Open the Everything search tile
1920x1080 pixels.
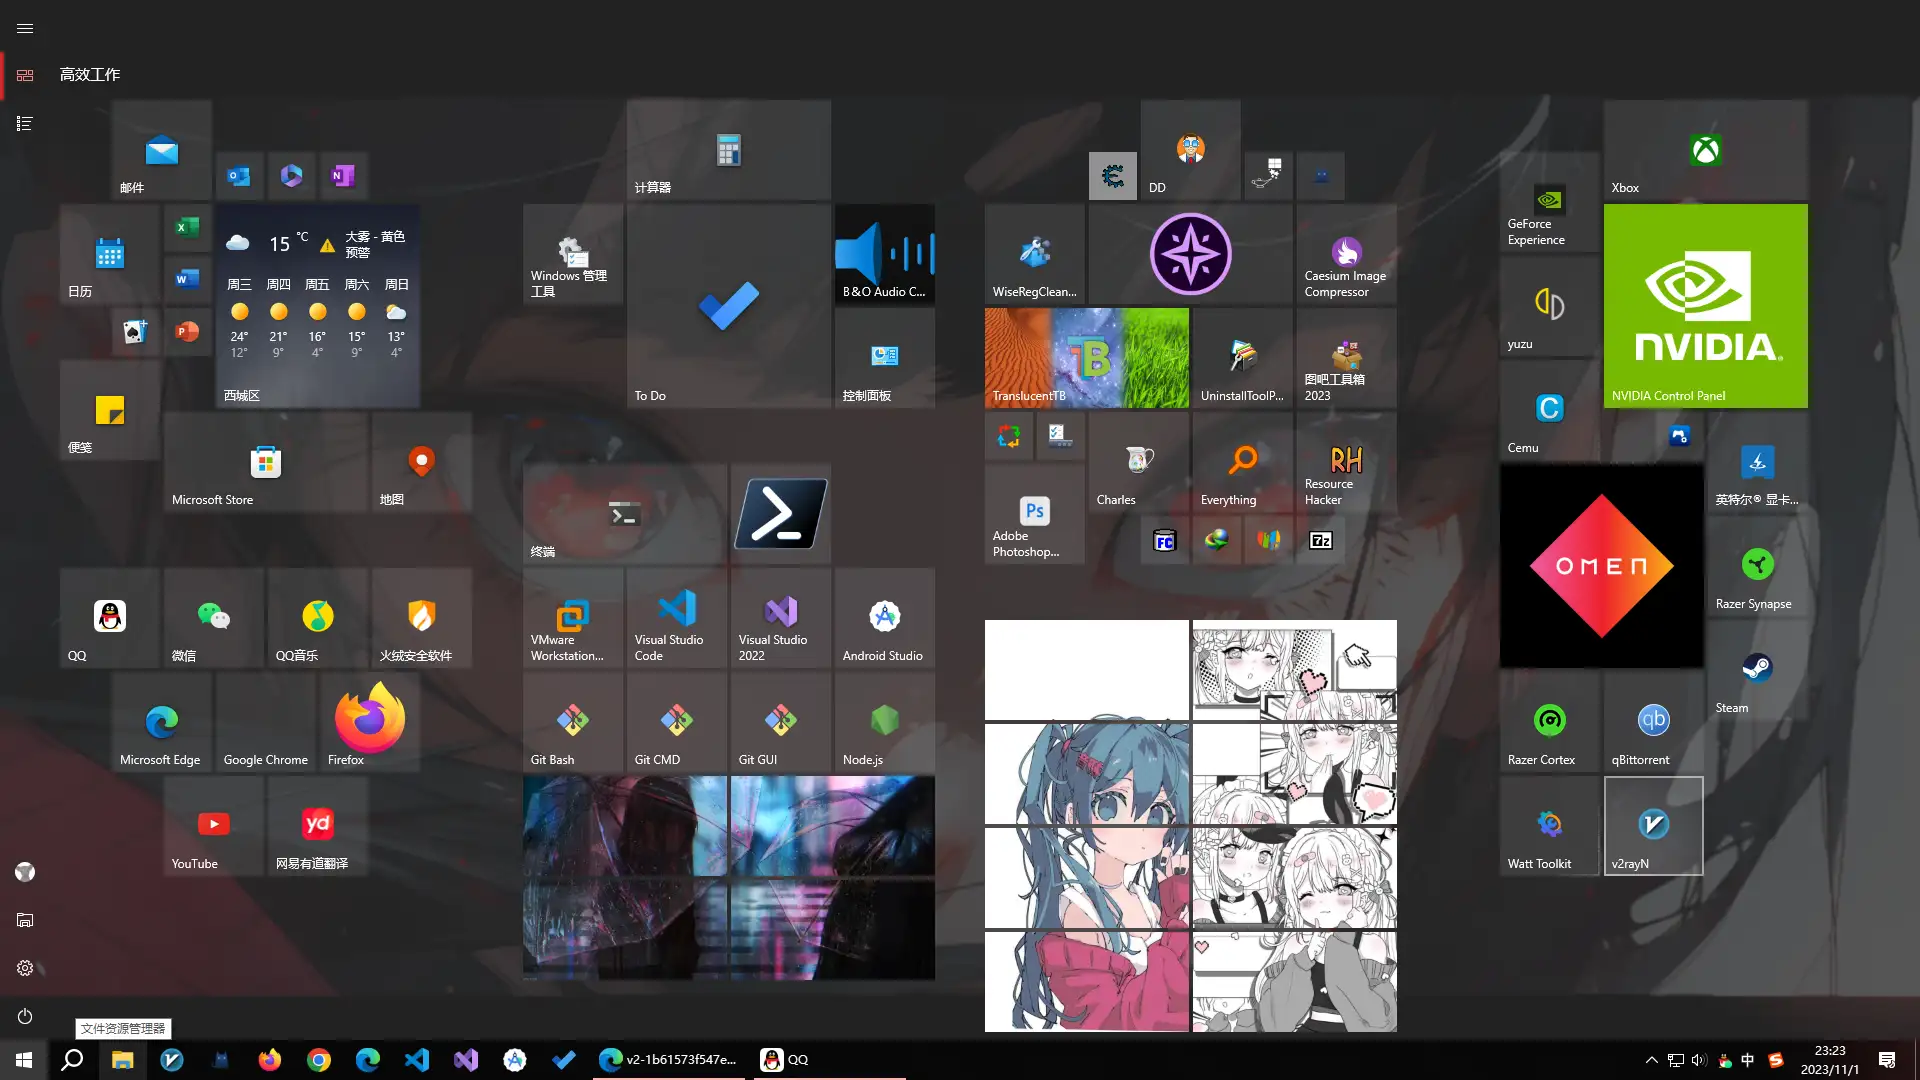tap(1242, 462)
